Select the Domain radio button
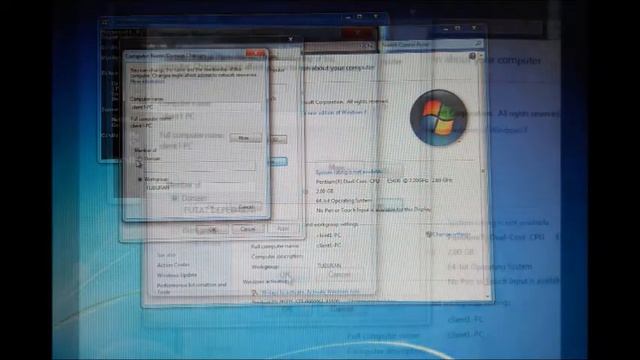The image size is (640, 360). click(x=140, y=158)
